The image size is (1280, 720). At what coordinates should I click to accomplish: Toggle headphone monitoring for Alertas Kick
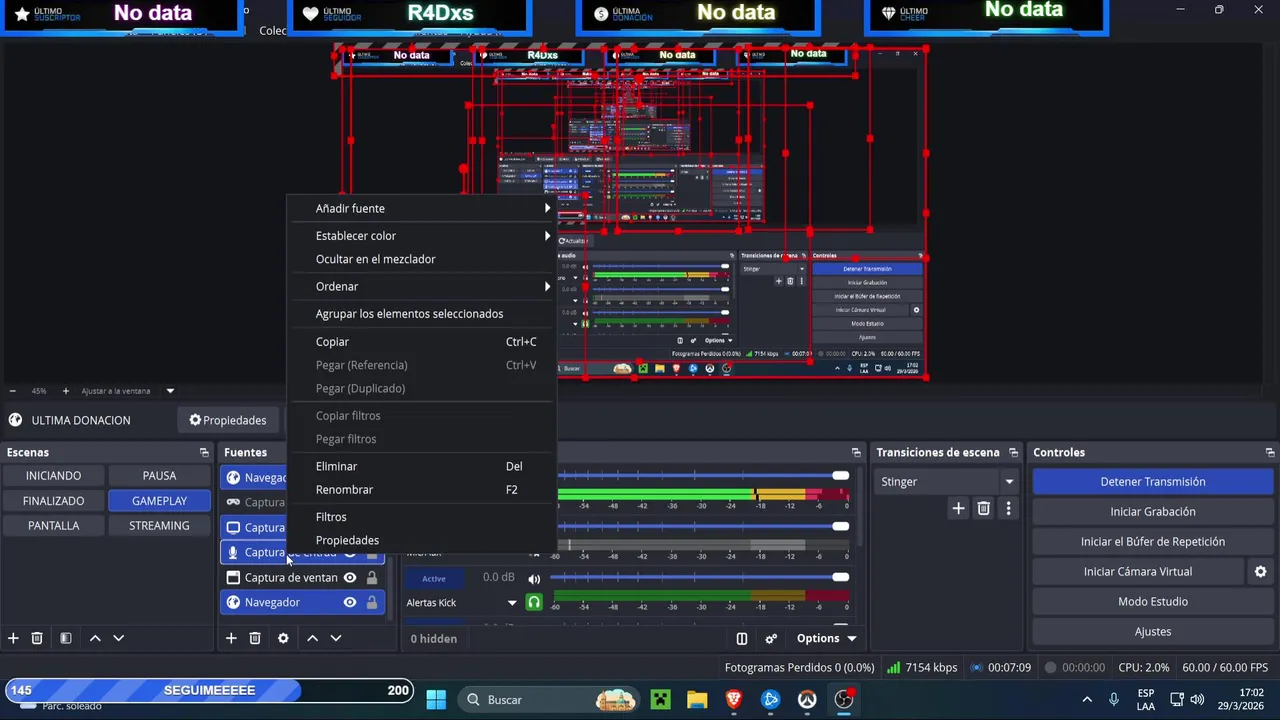click(x=534, y=602)
